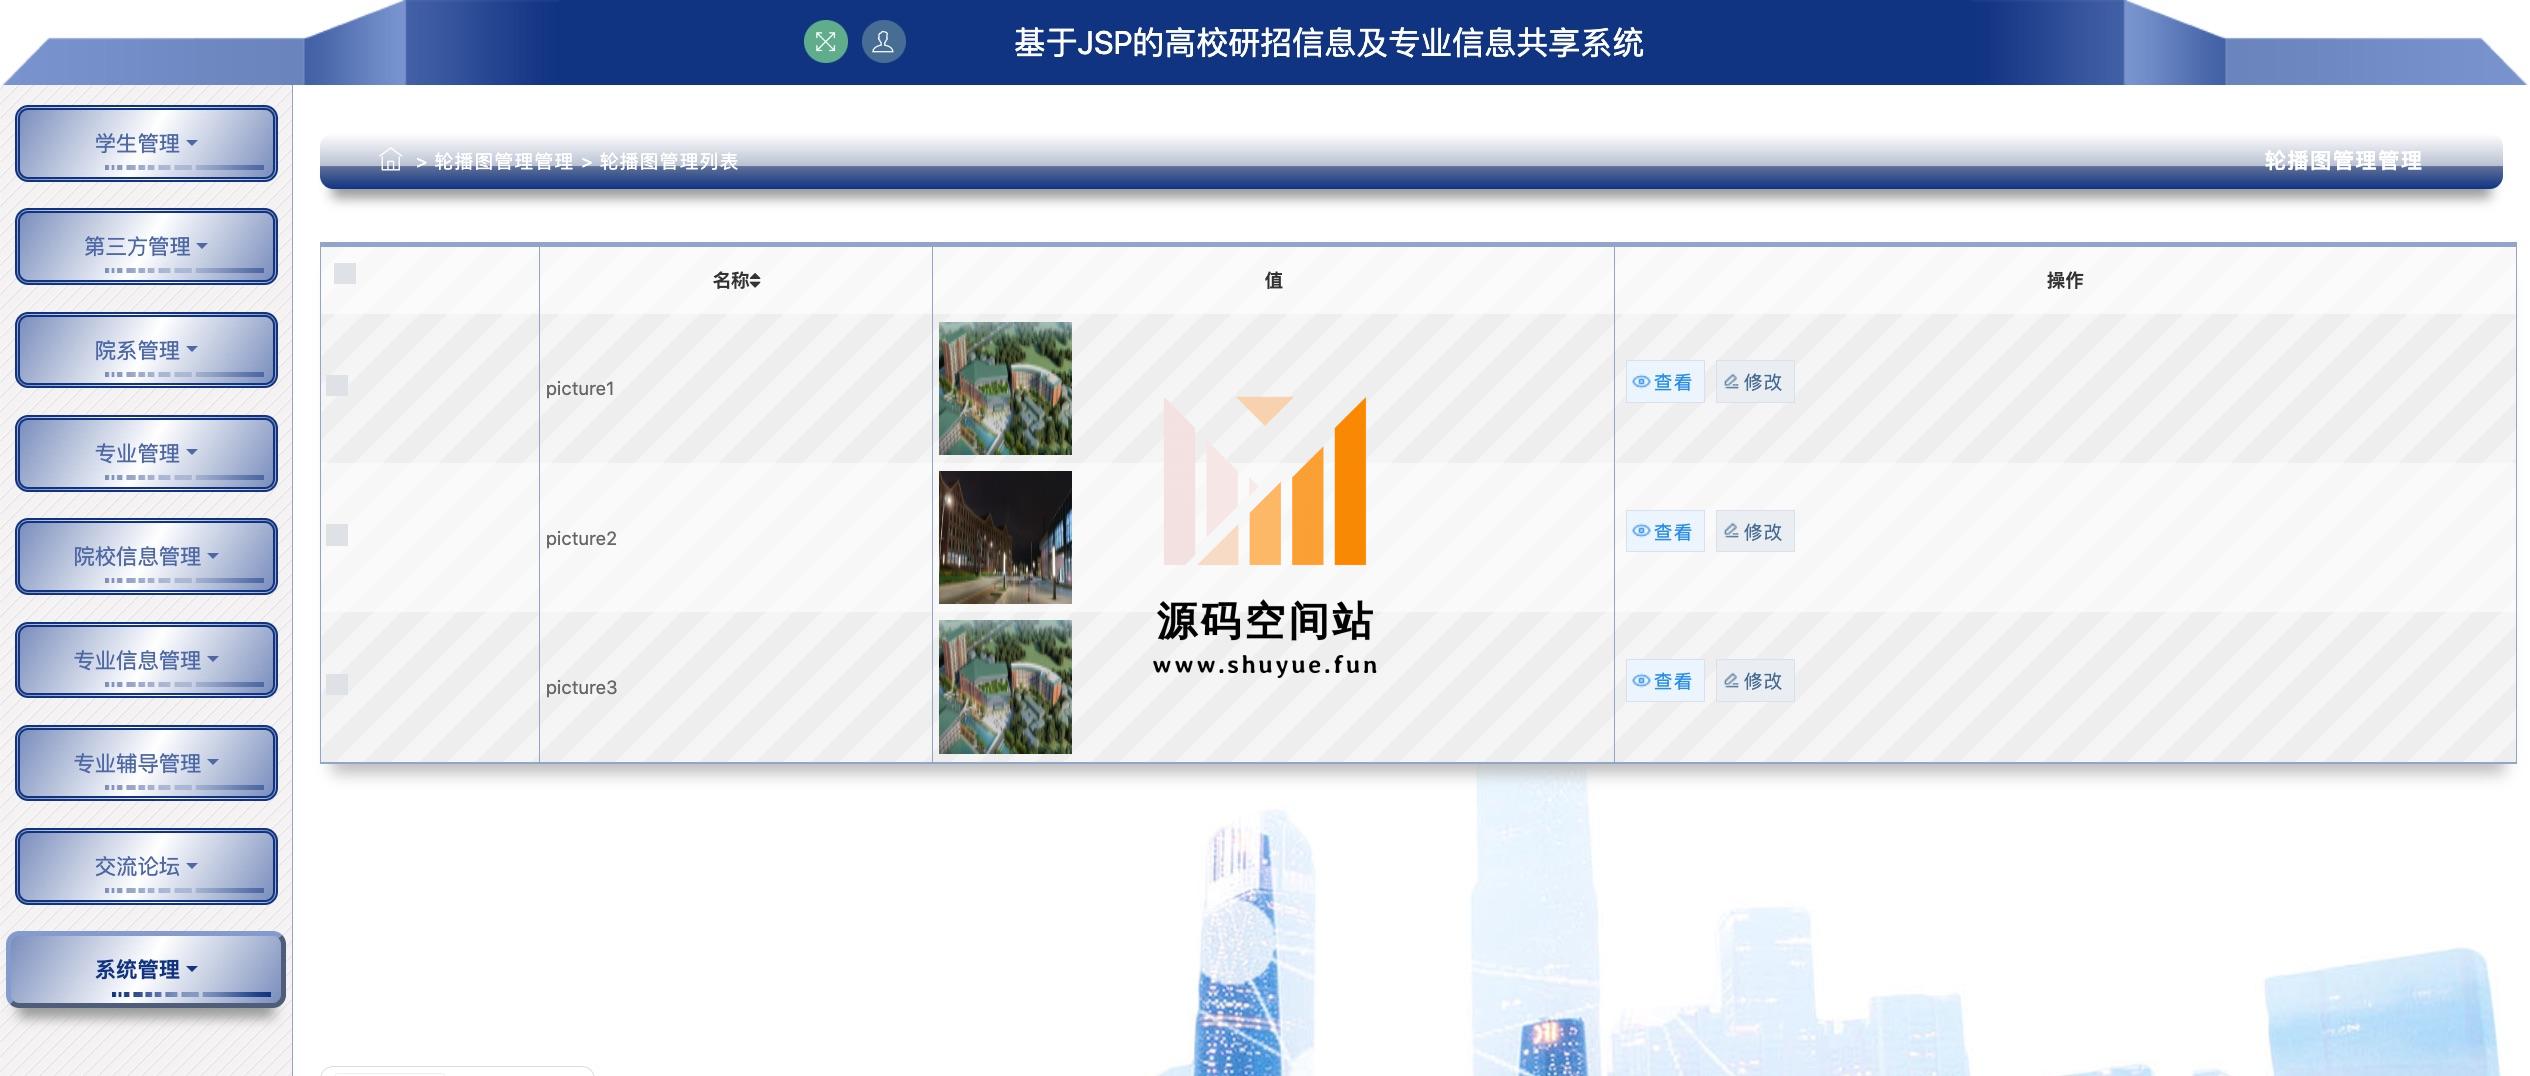Click the 操作 column header

tap(2064, 281)
